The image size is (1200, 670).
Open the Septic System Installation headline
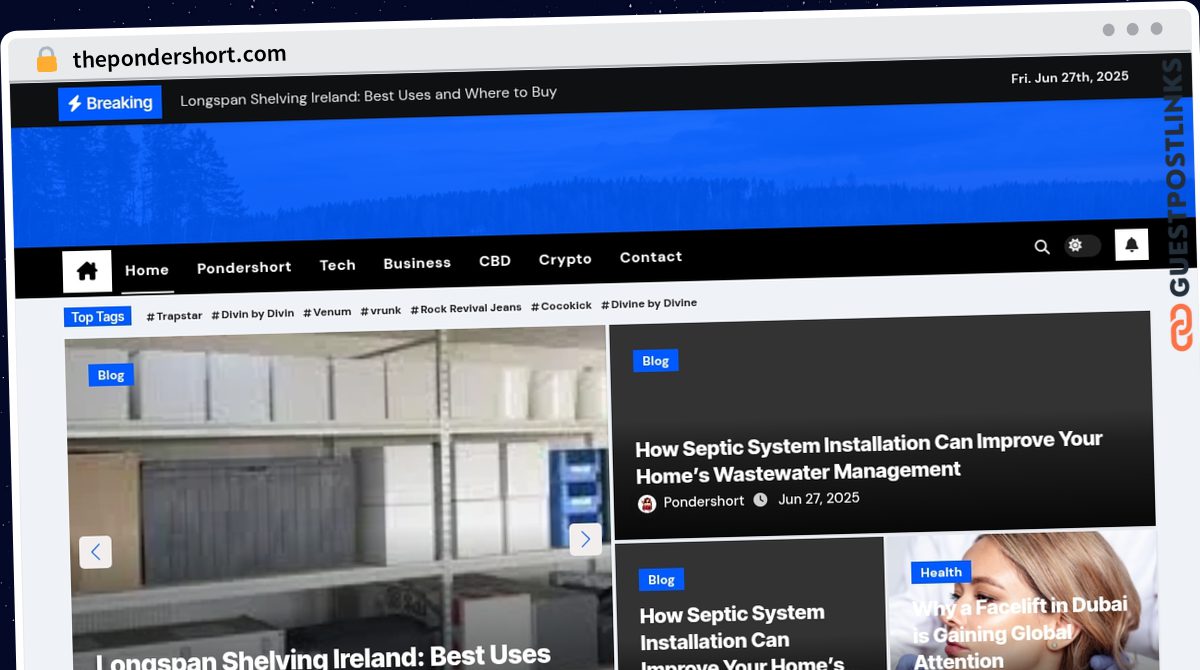click(x=868, y=456)
